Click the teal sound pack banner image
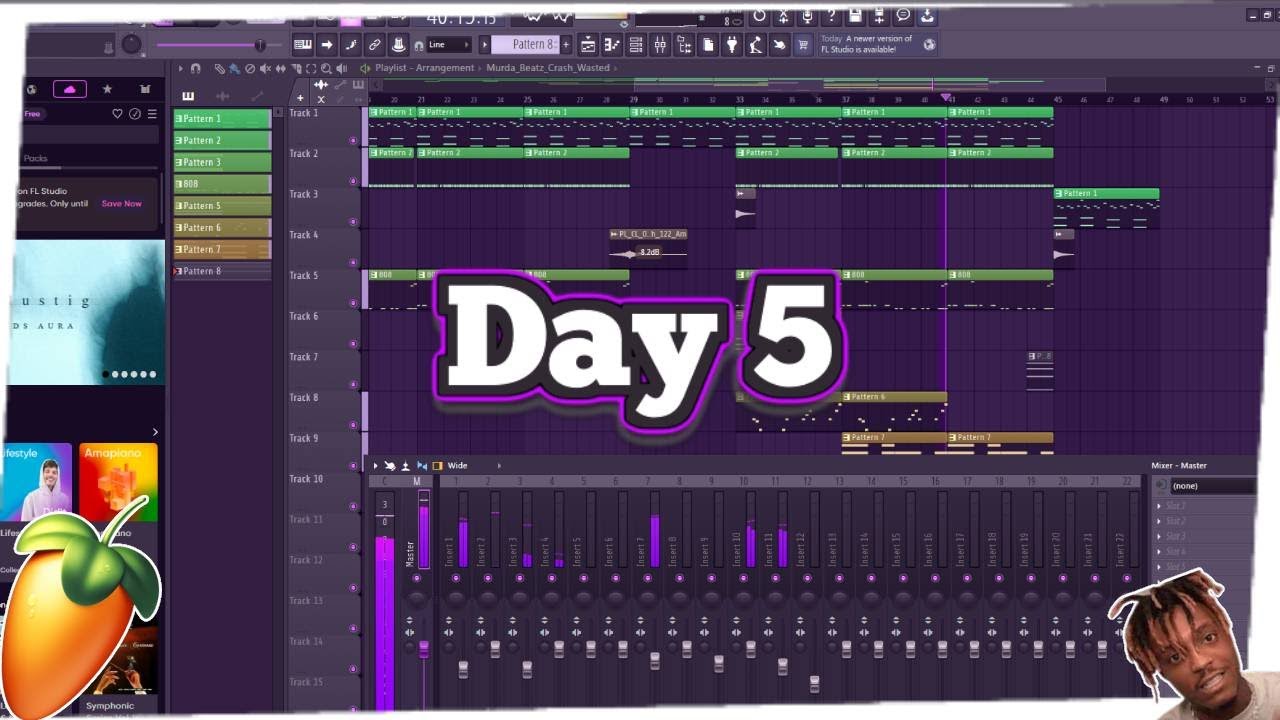This screenshot has height=720, width=1280. (x=86, y=312)
